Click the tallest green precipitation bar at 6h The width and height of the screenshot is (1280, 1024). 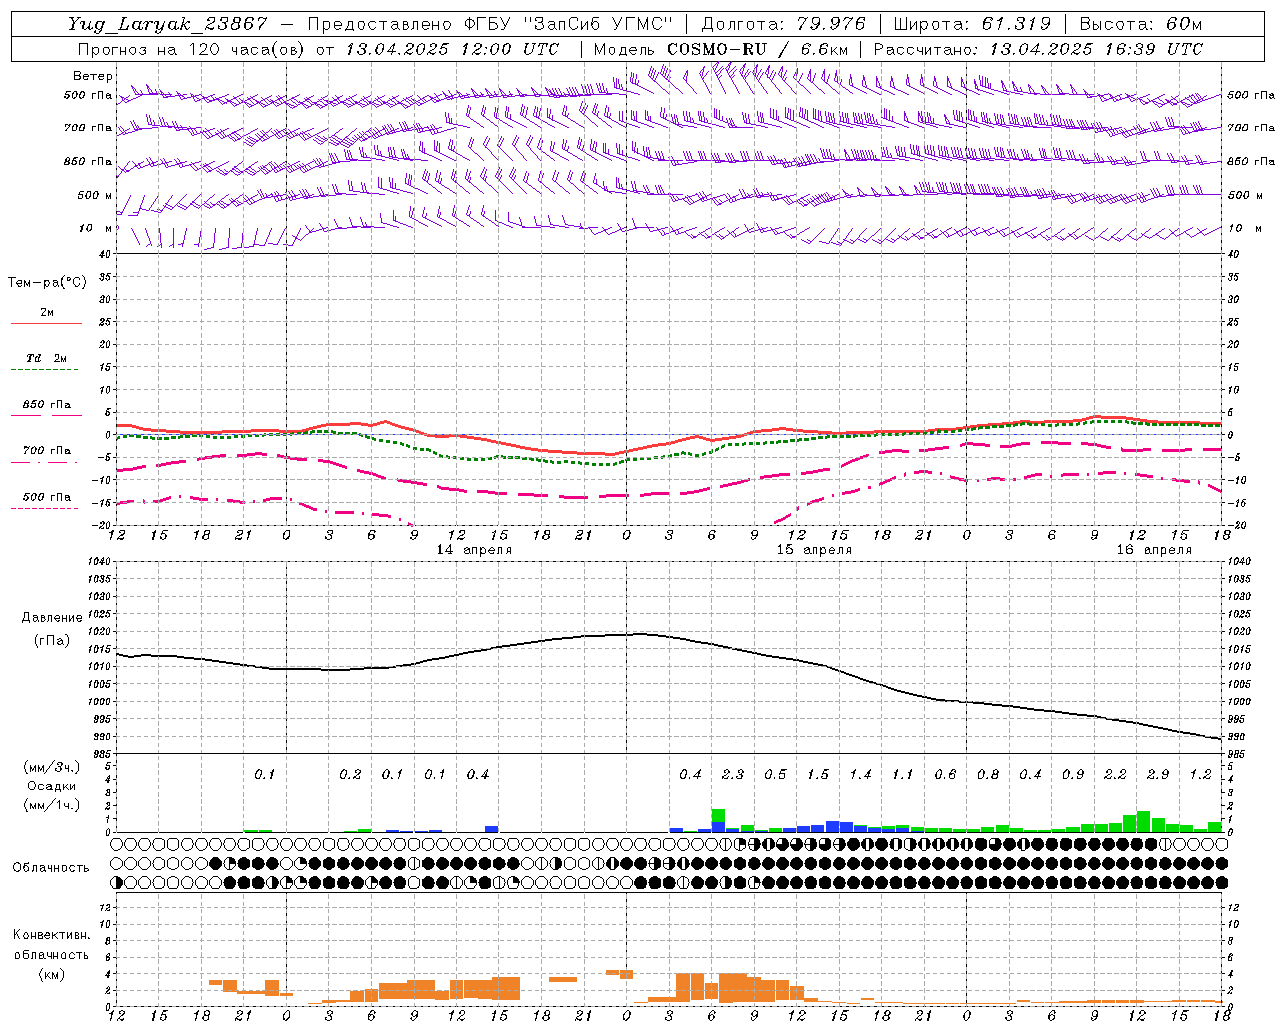(718, 815)
